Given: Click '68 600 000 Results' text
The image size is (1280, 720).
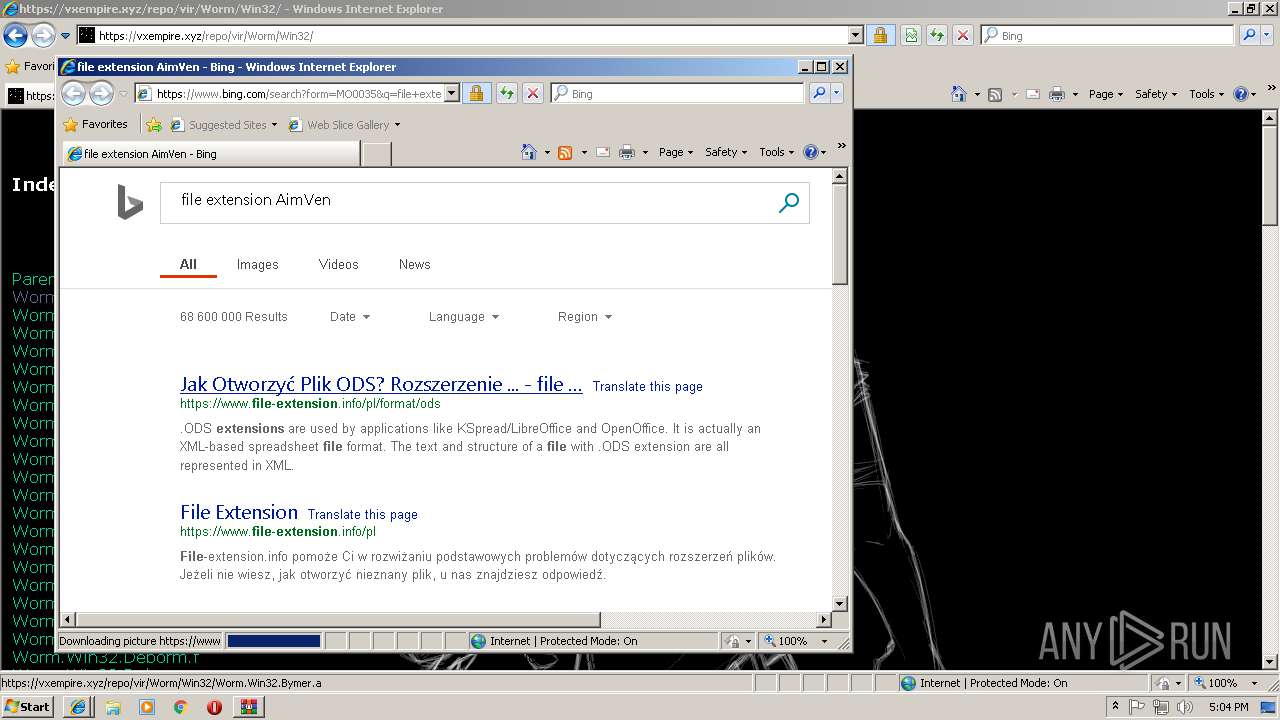Looking at the screenshot, I should (234, 316).
